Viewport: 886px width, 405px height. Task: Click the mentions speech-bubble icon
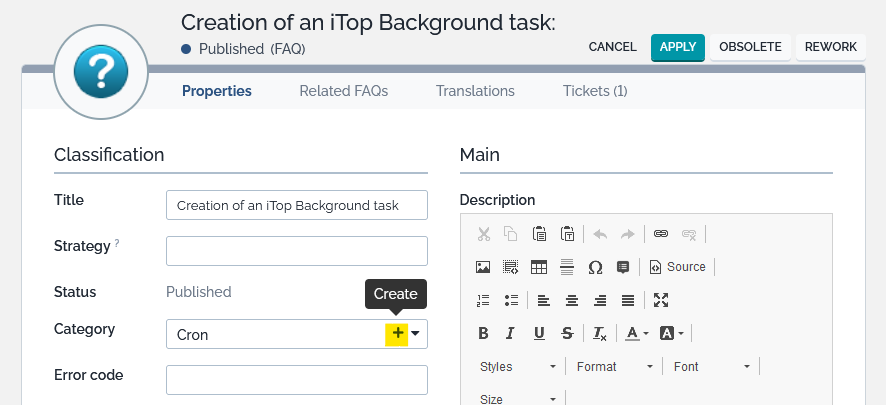point(623,267)
